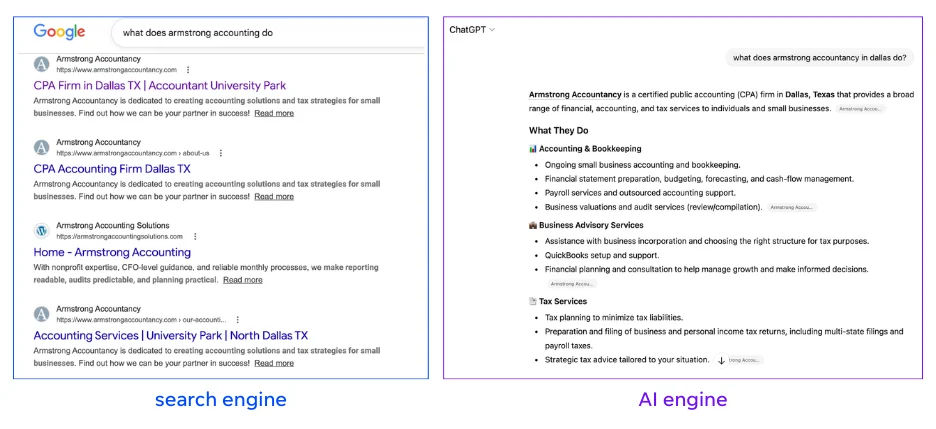The image size is (936, 429).
Task: Click the document emoji before Tax Services
Action: pos(533,301)
